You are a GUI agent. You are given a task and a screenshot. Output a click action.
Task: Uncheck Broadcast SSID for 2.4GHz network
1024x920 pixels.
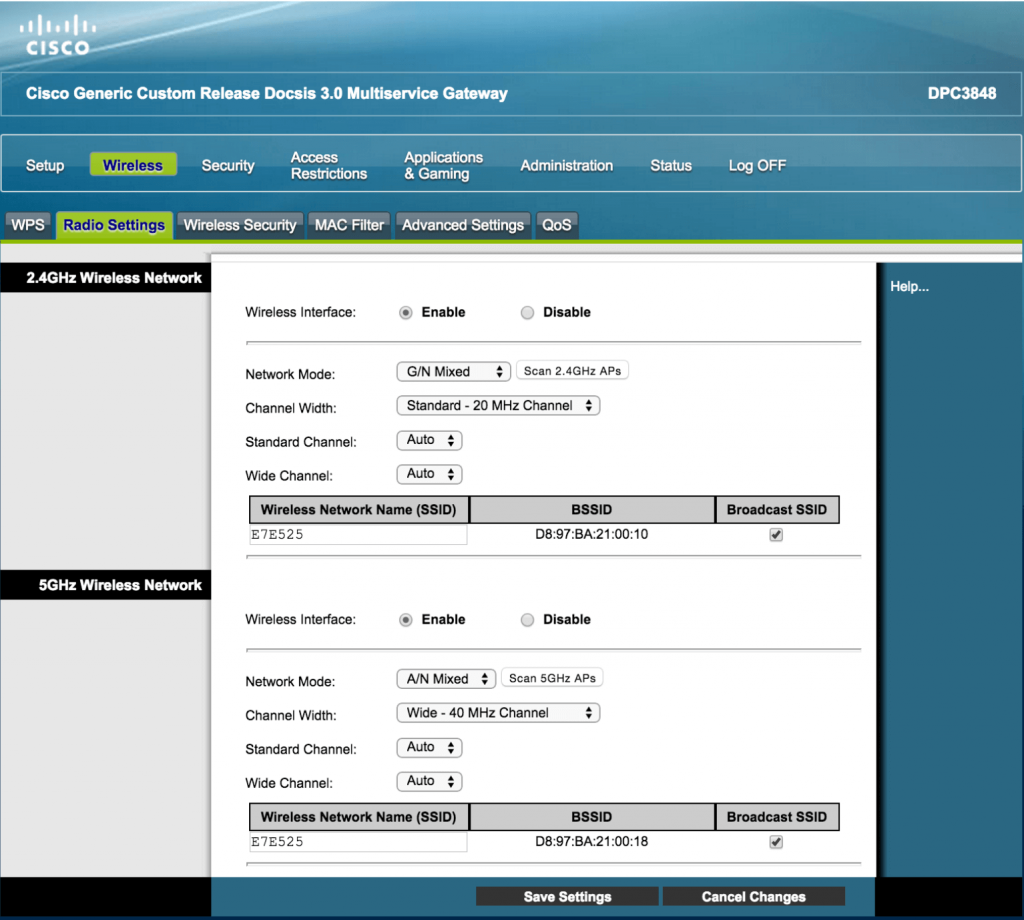pyautogui.click(x=776, y=534)
